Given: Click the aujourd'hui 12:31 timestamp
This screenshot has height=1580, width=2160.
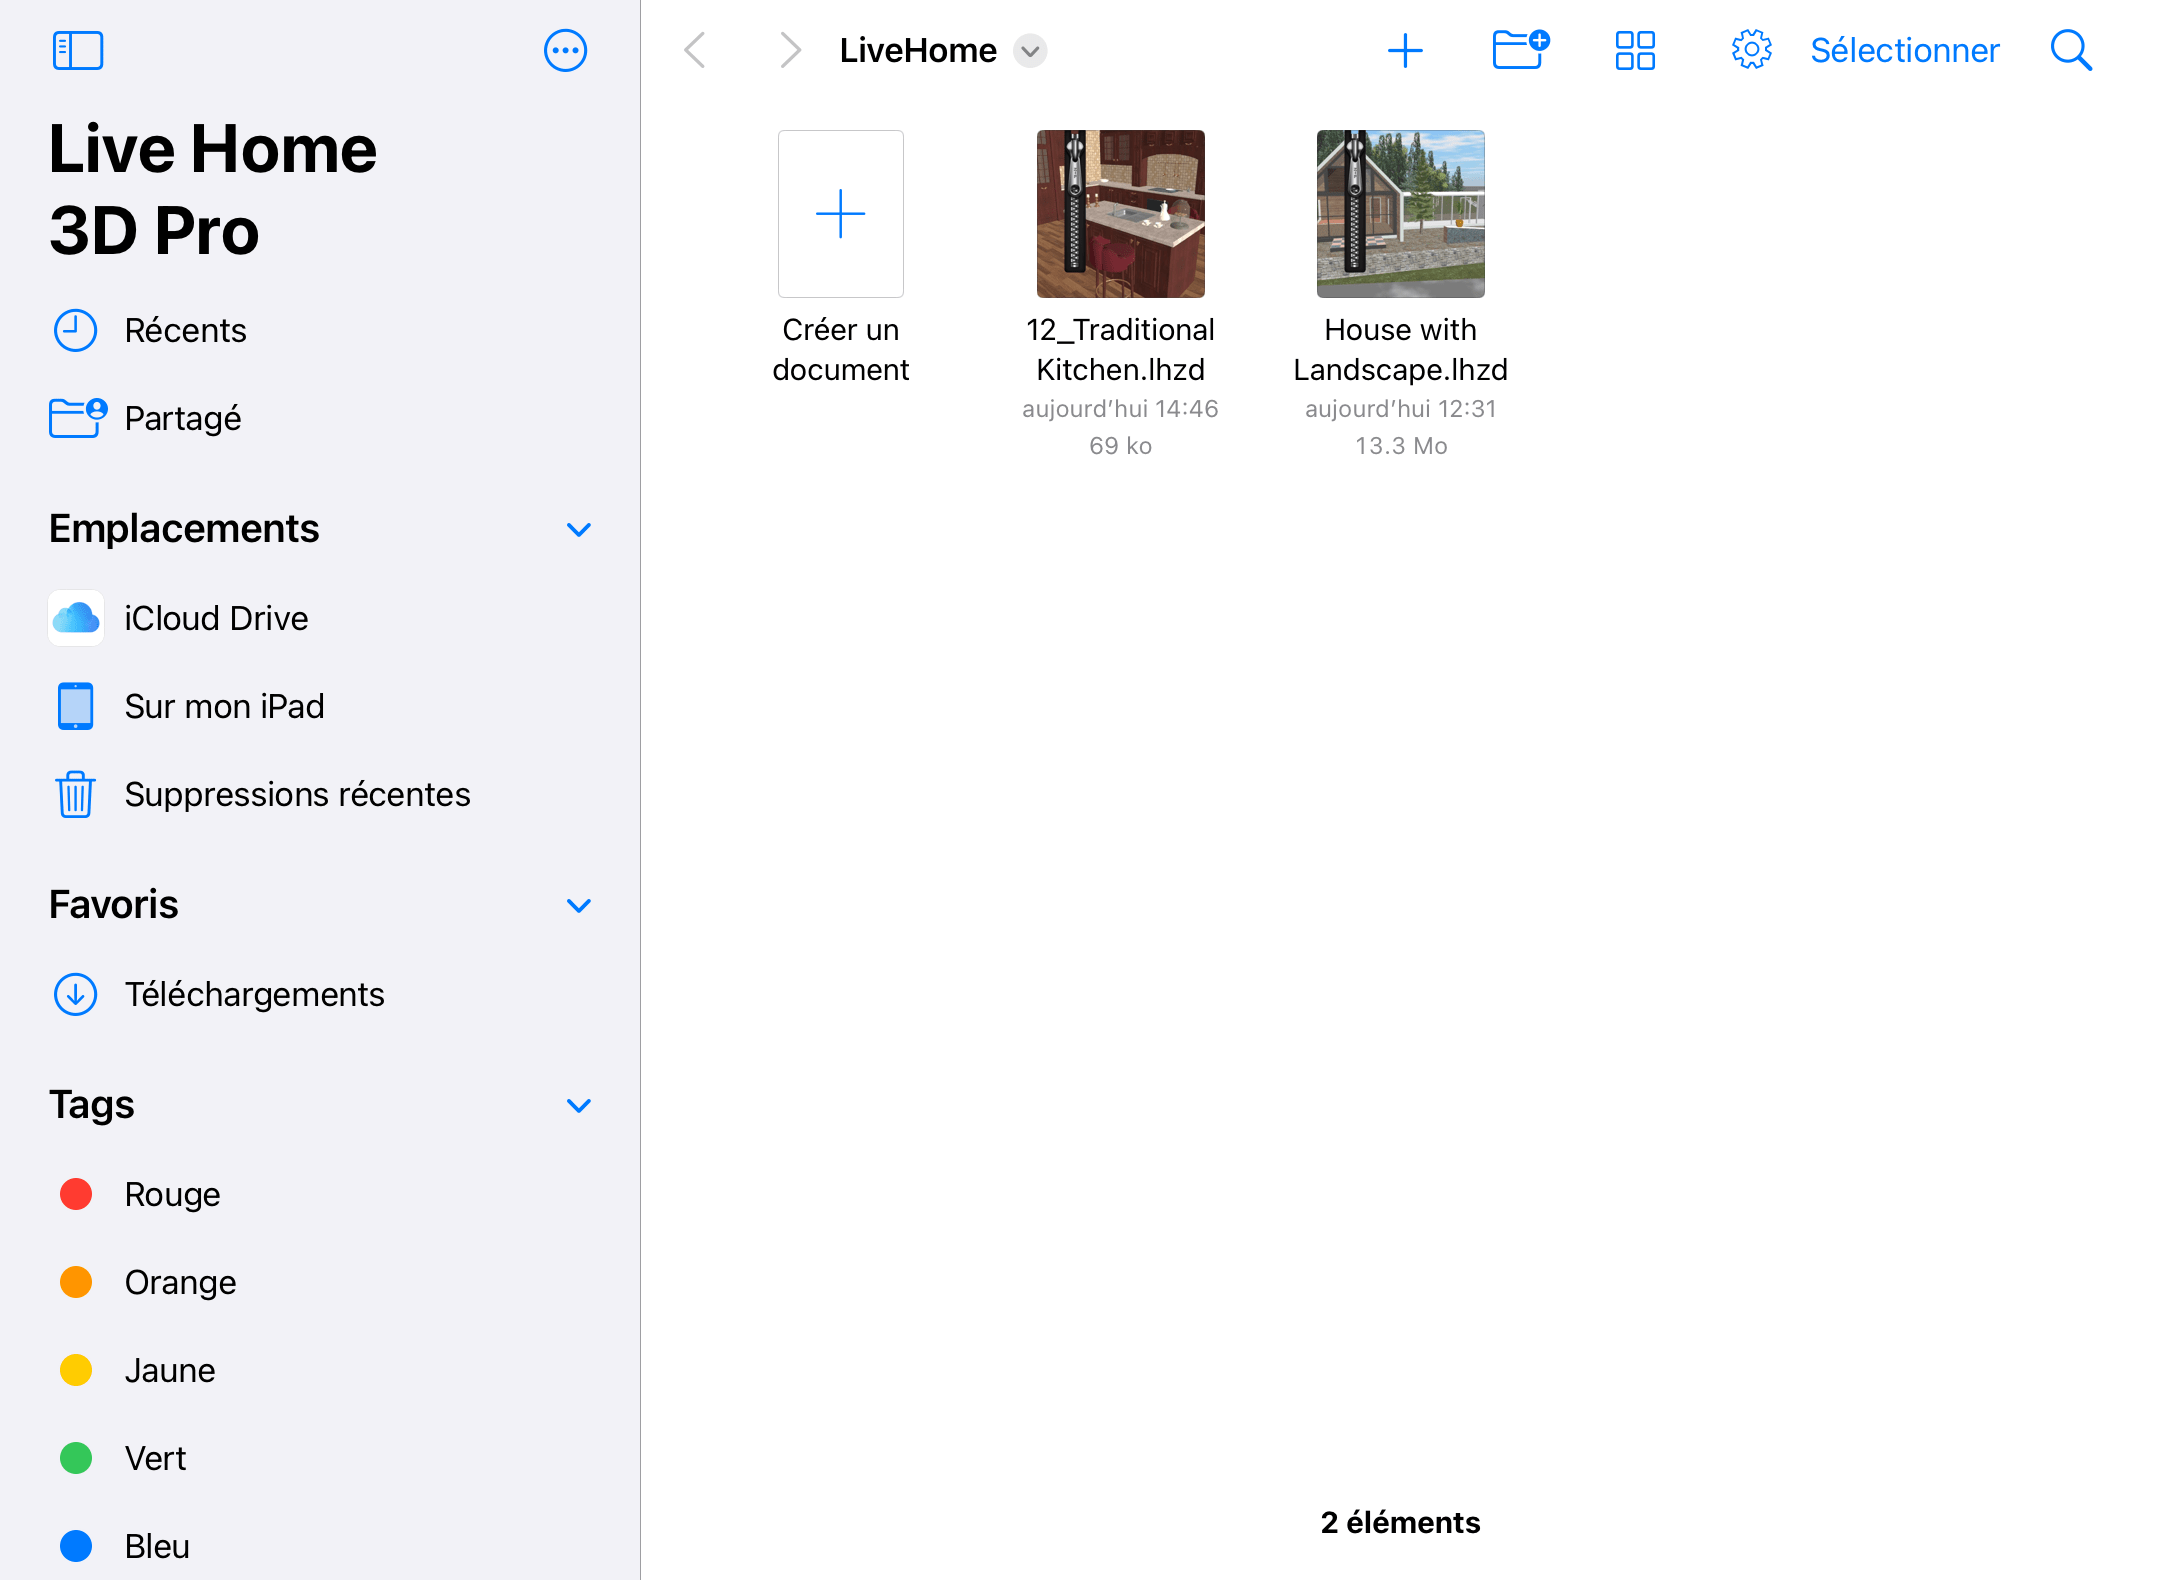Looking at the screenshot, I should pyautogui.click(x=1401, y=409).
